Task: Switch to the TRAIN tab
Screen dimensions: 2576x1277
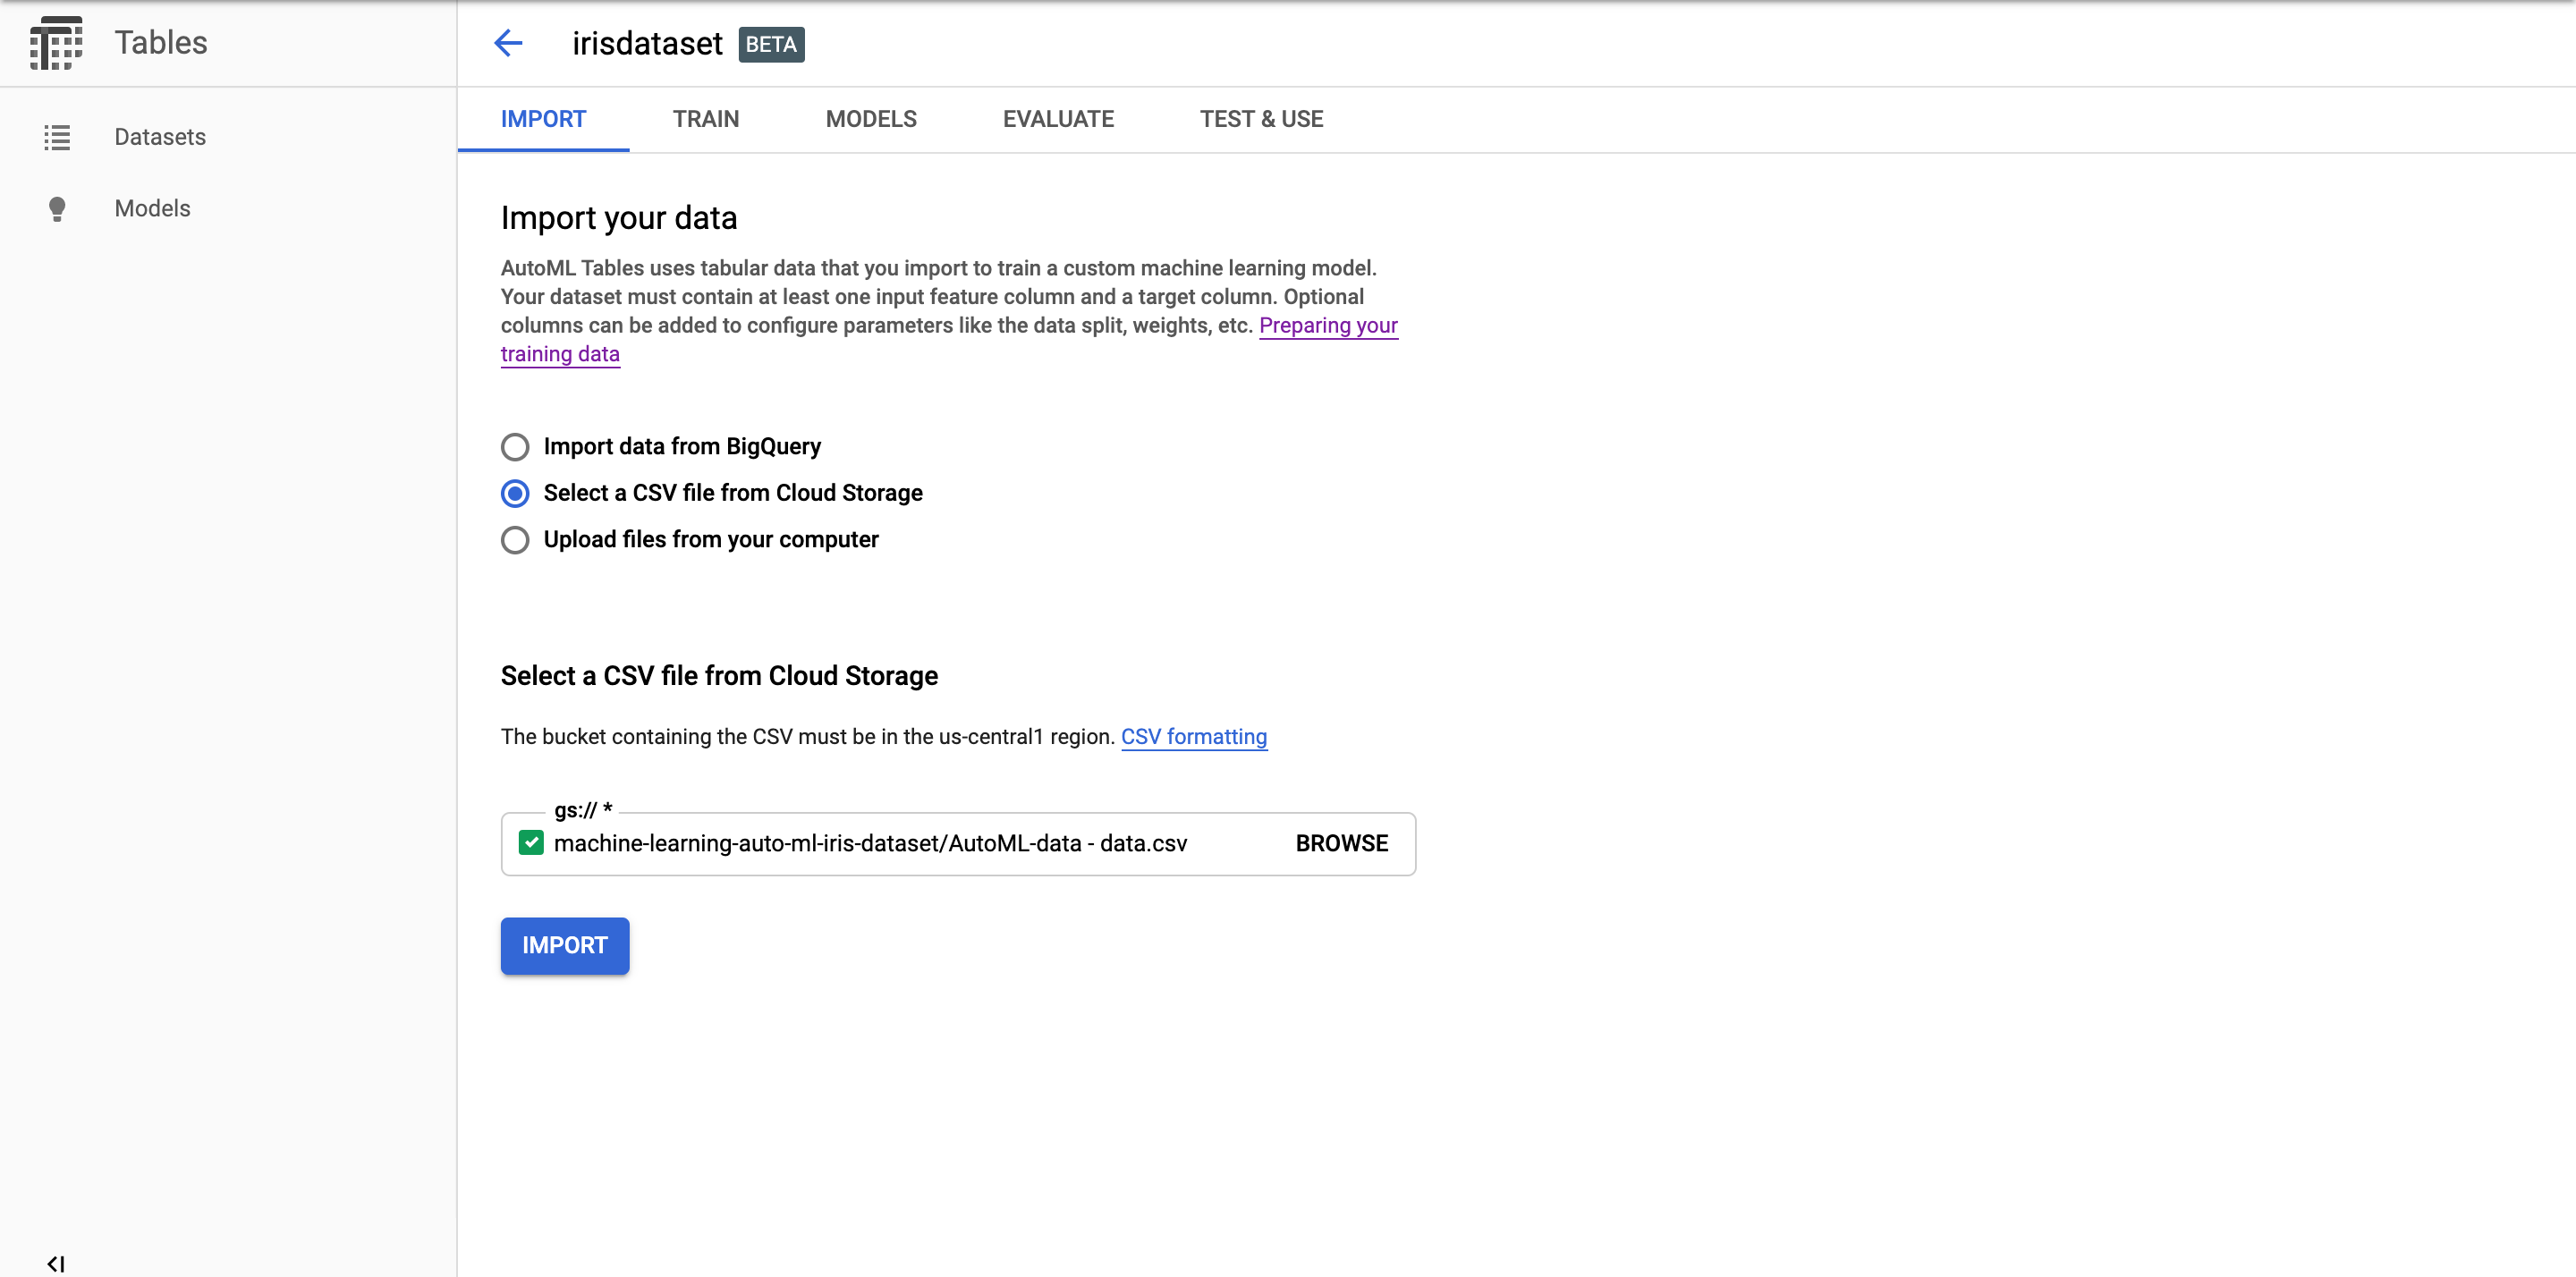Action: click(705, 119)
